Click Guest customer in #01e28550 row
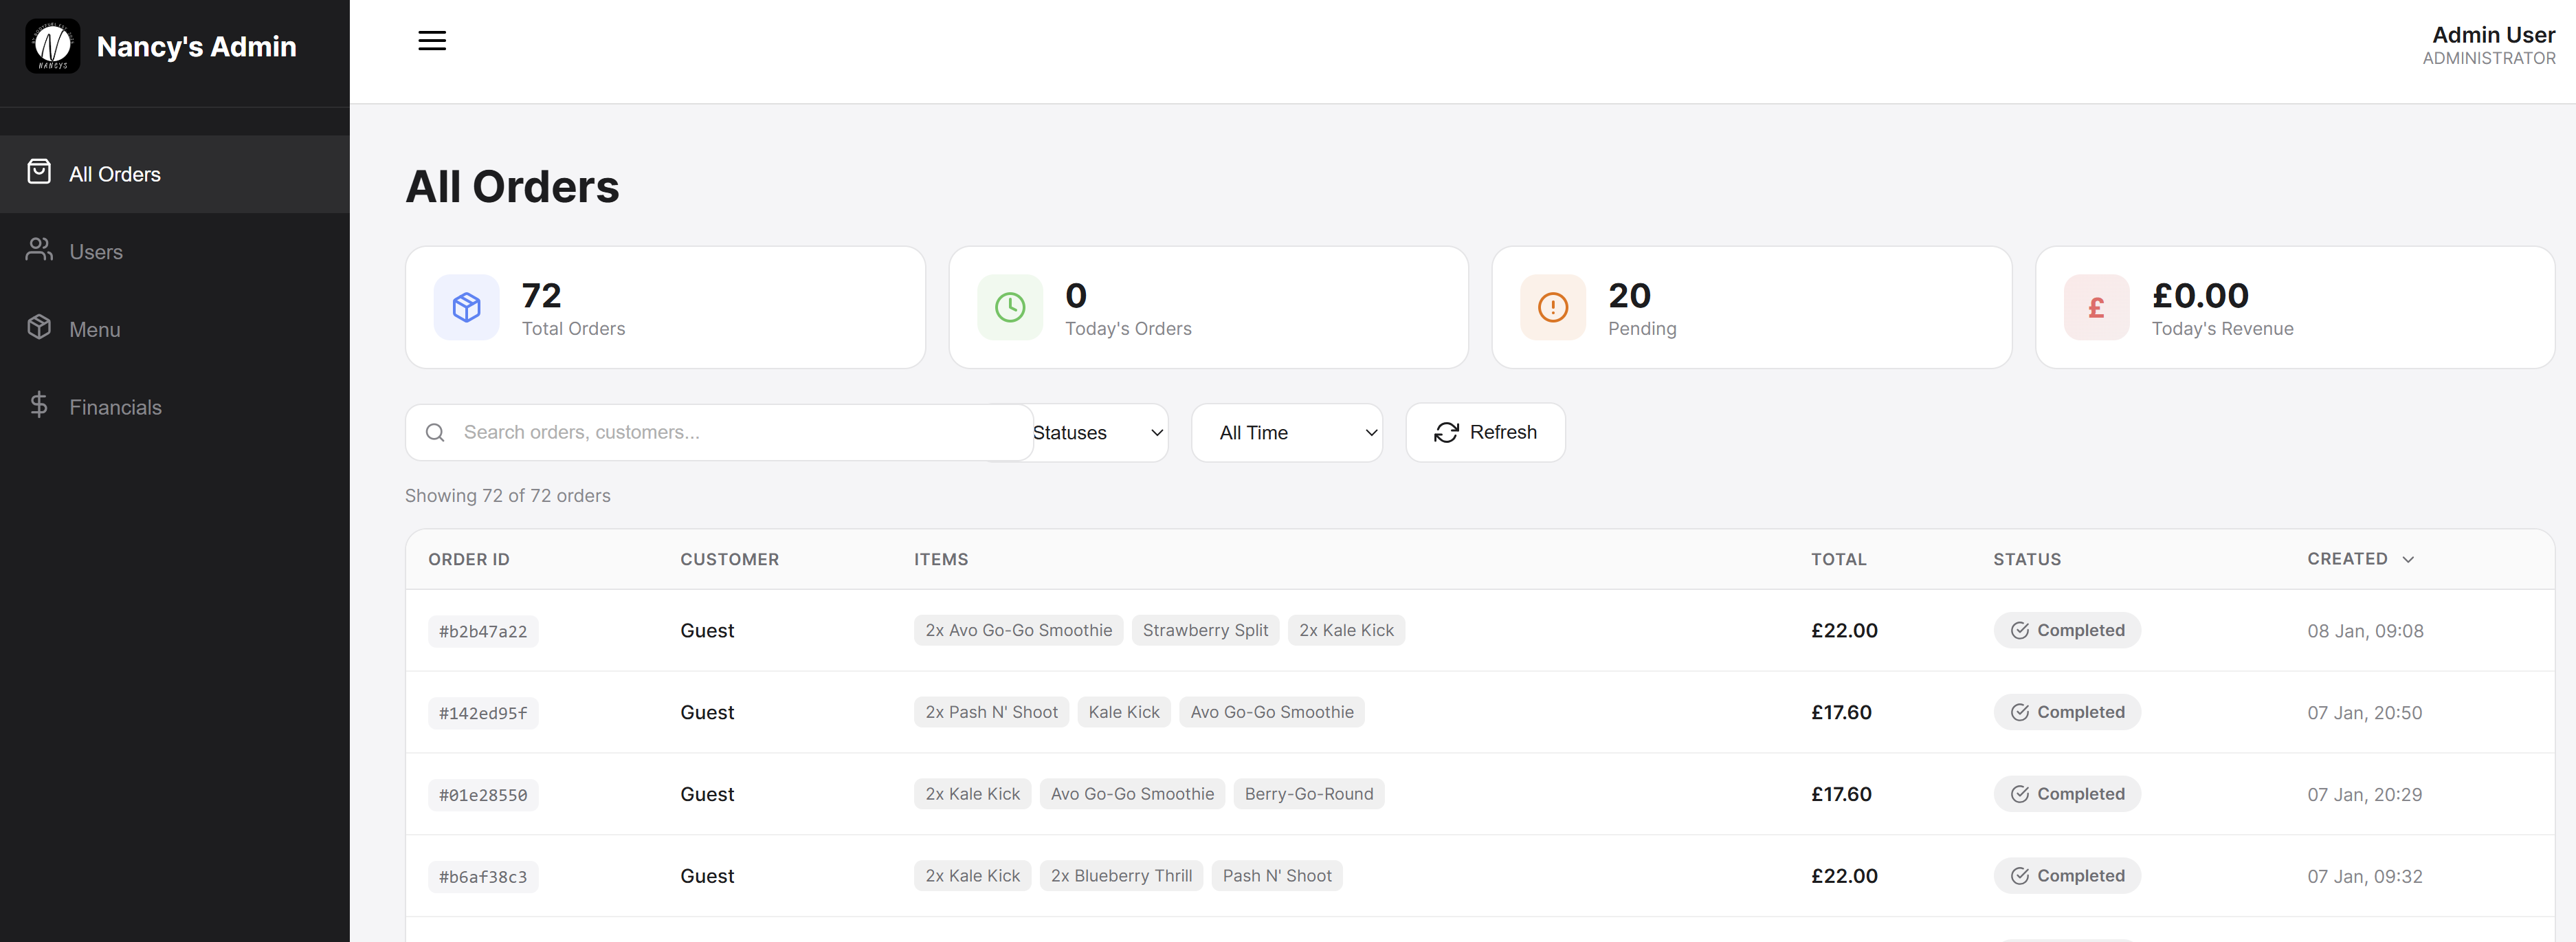2576x942 pixels. 707,795
